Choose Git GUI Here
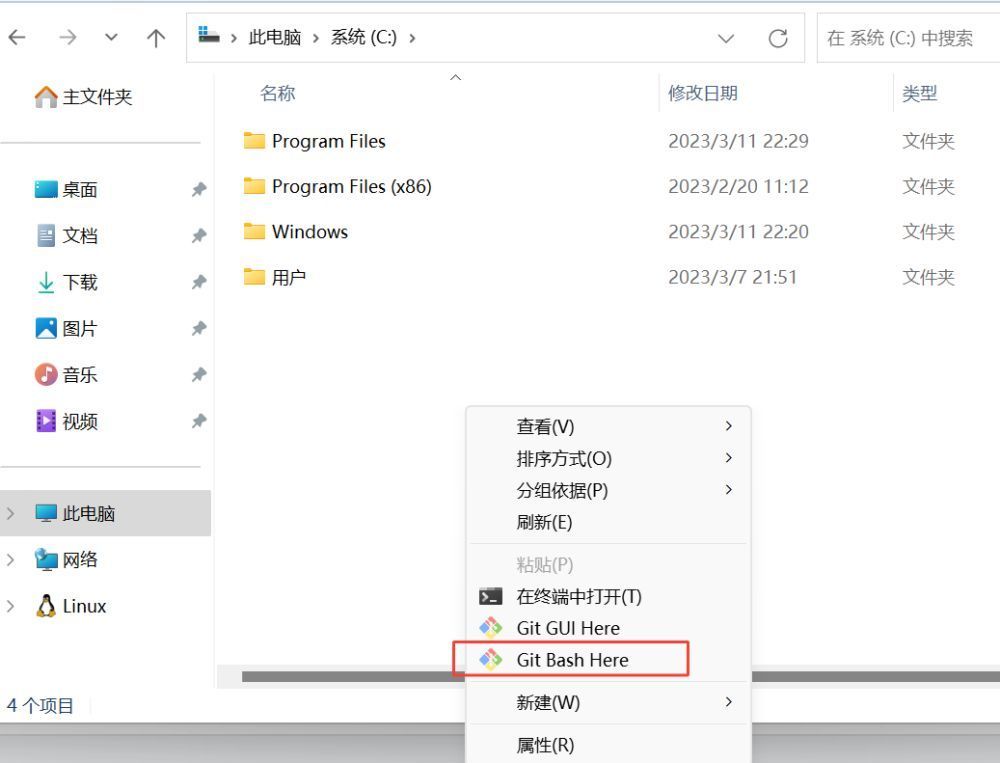The image size is (1000, 763). (x=608, y=628)
